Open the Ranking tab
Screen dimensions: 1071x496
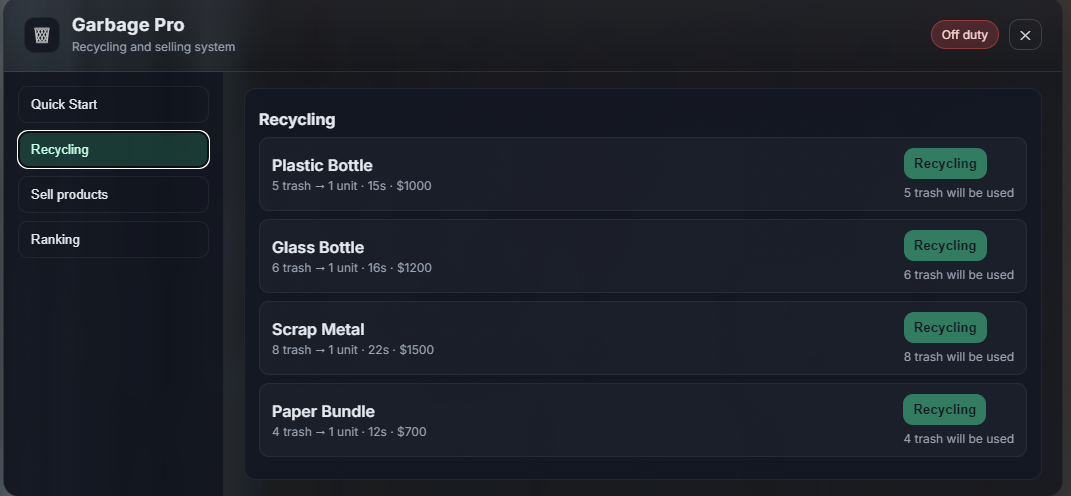[113, 240]
